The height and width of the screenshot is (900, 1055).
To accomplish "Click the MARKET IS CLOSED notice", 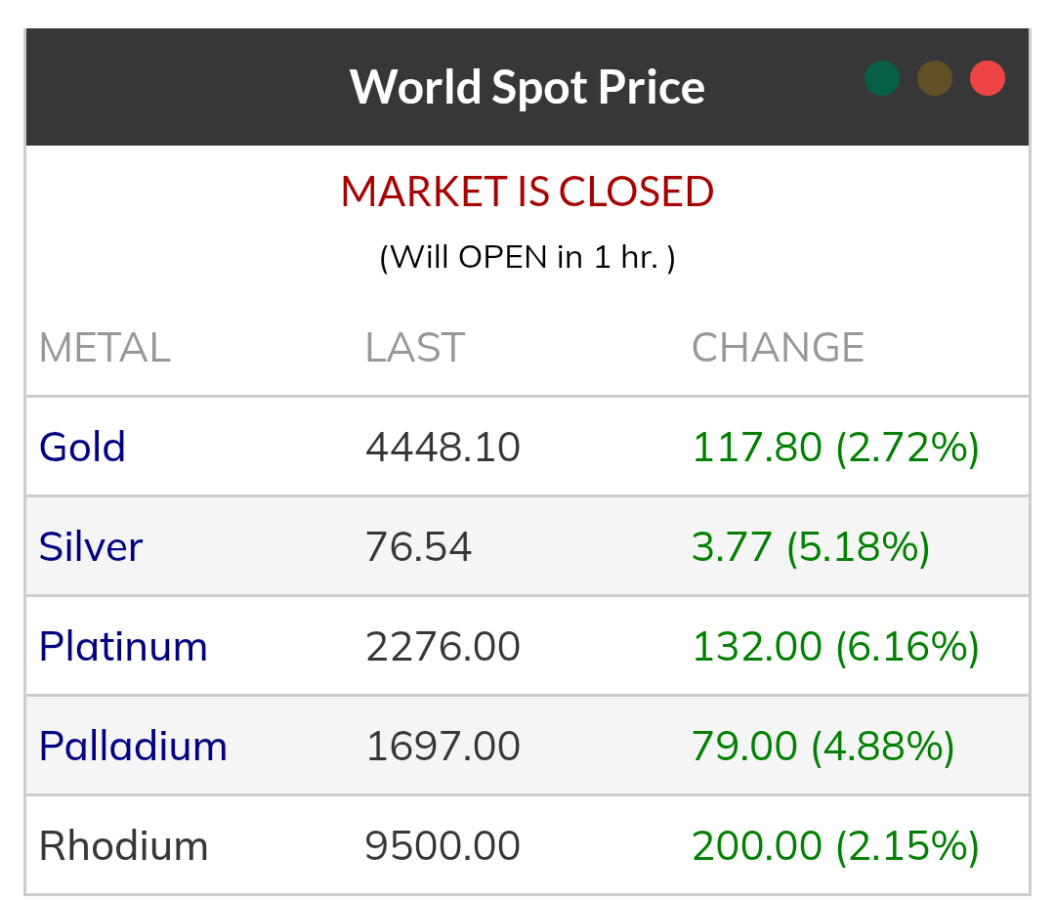I will click(x=527, y=192).
